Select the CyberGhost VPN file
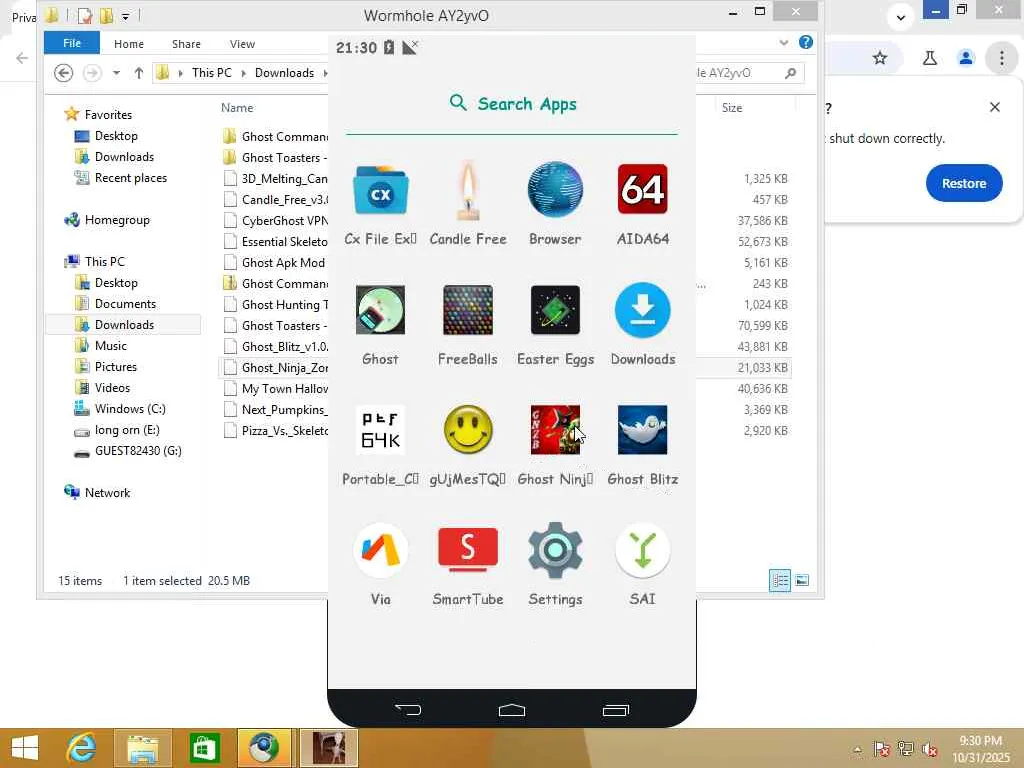 [x=284, y=221]
